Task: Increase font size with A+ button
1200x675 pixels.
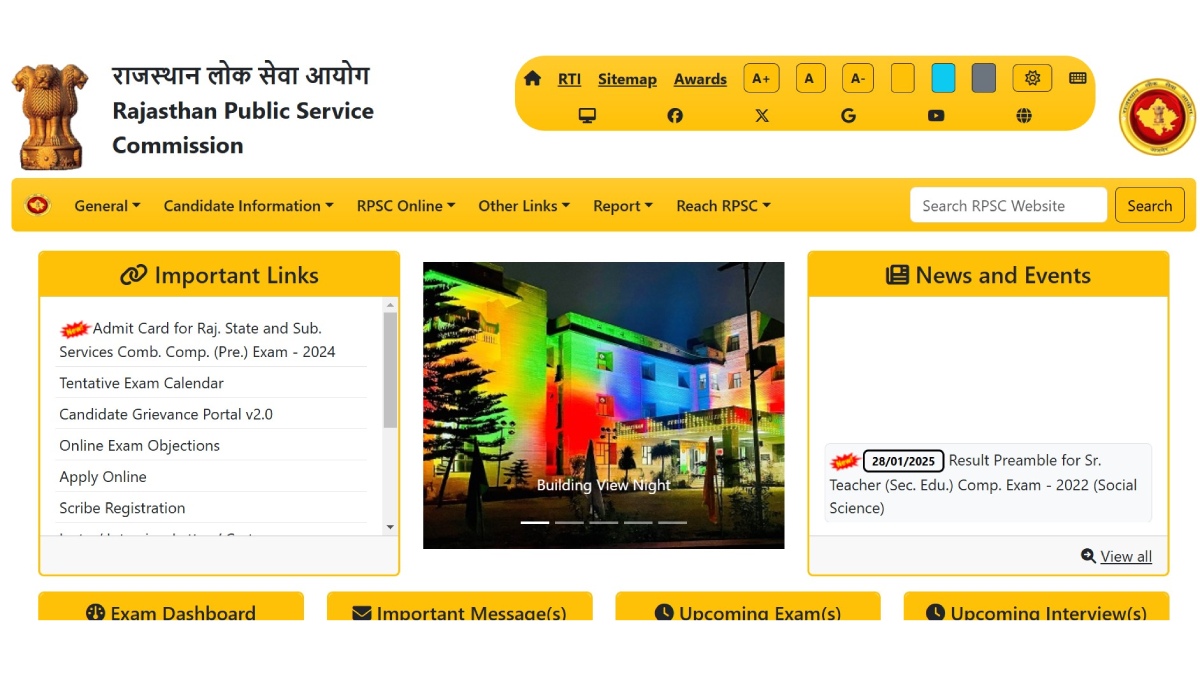Action: (x=761, y=78)
